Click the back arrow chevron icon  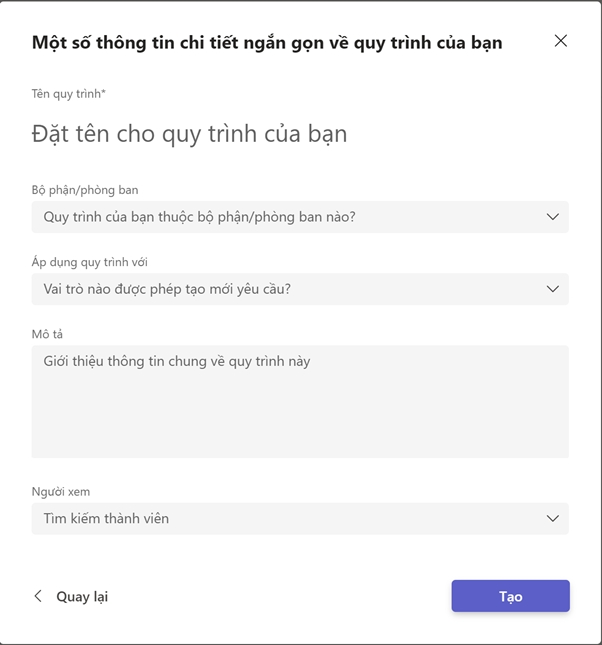coord(38,596)
